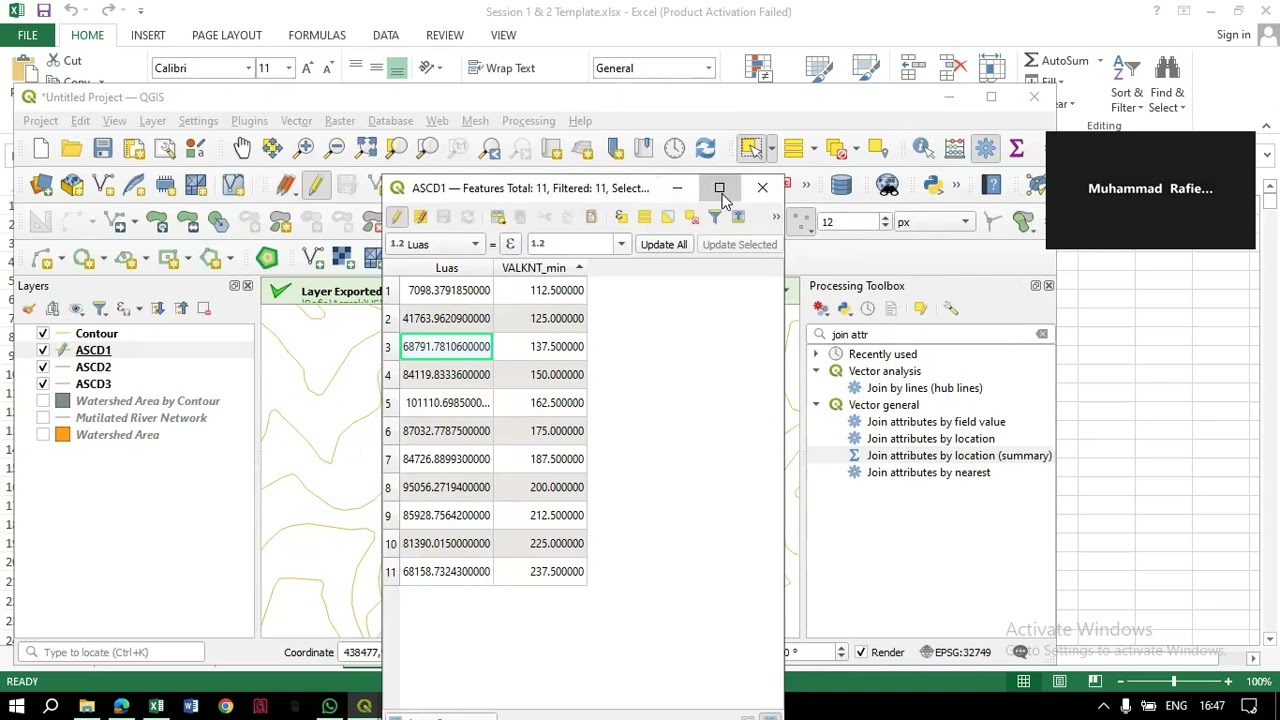Open Google Chrome from the taskbar
This screenshot has width=1280, height=720.
[225, 707]
